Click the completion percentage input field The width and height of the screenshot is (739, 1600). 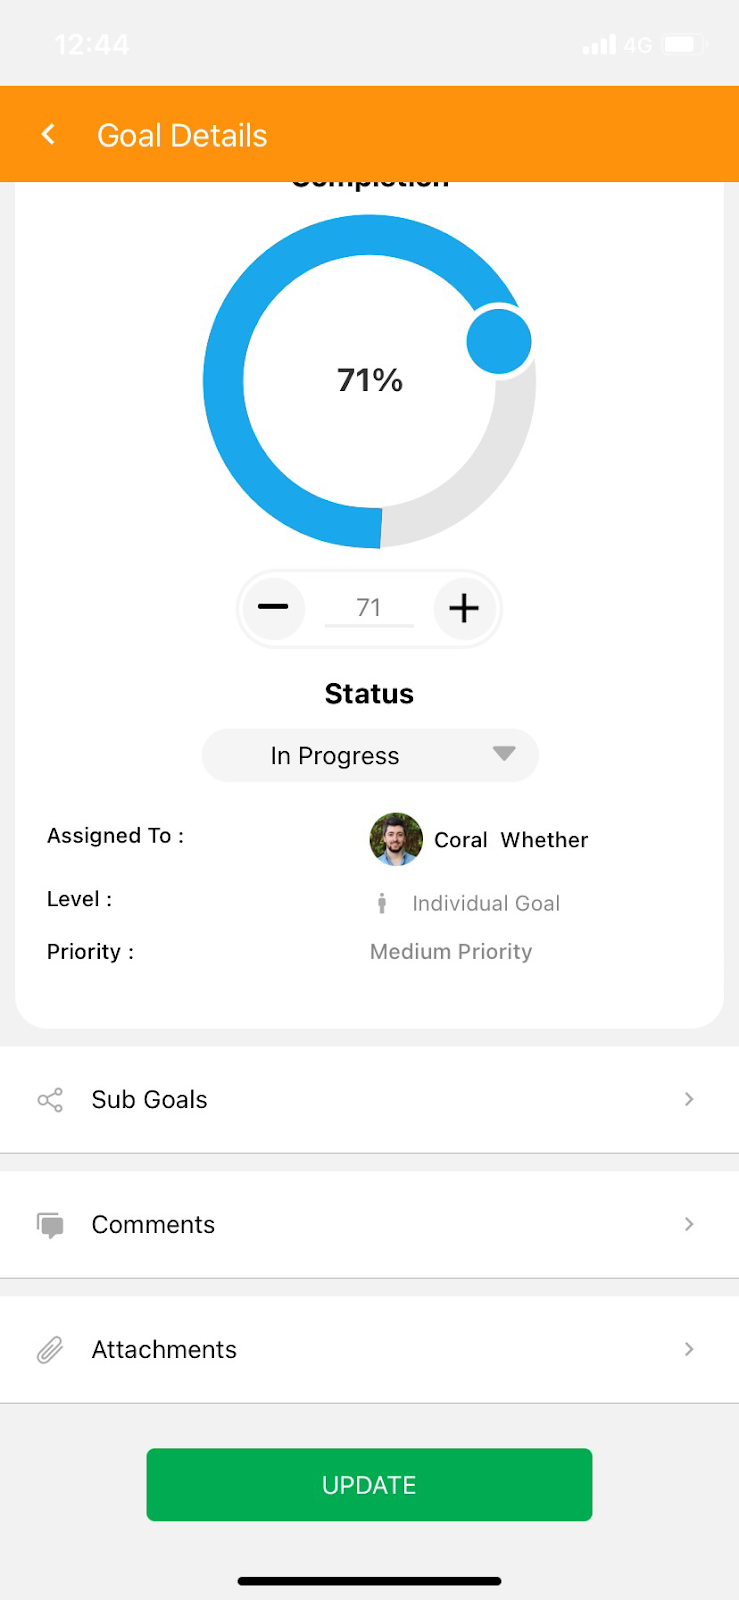click(x=369, y=608)
